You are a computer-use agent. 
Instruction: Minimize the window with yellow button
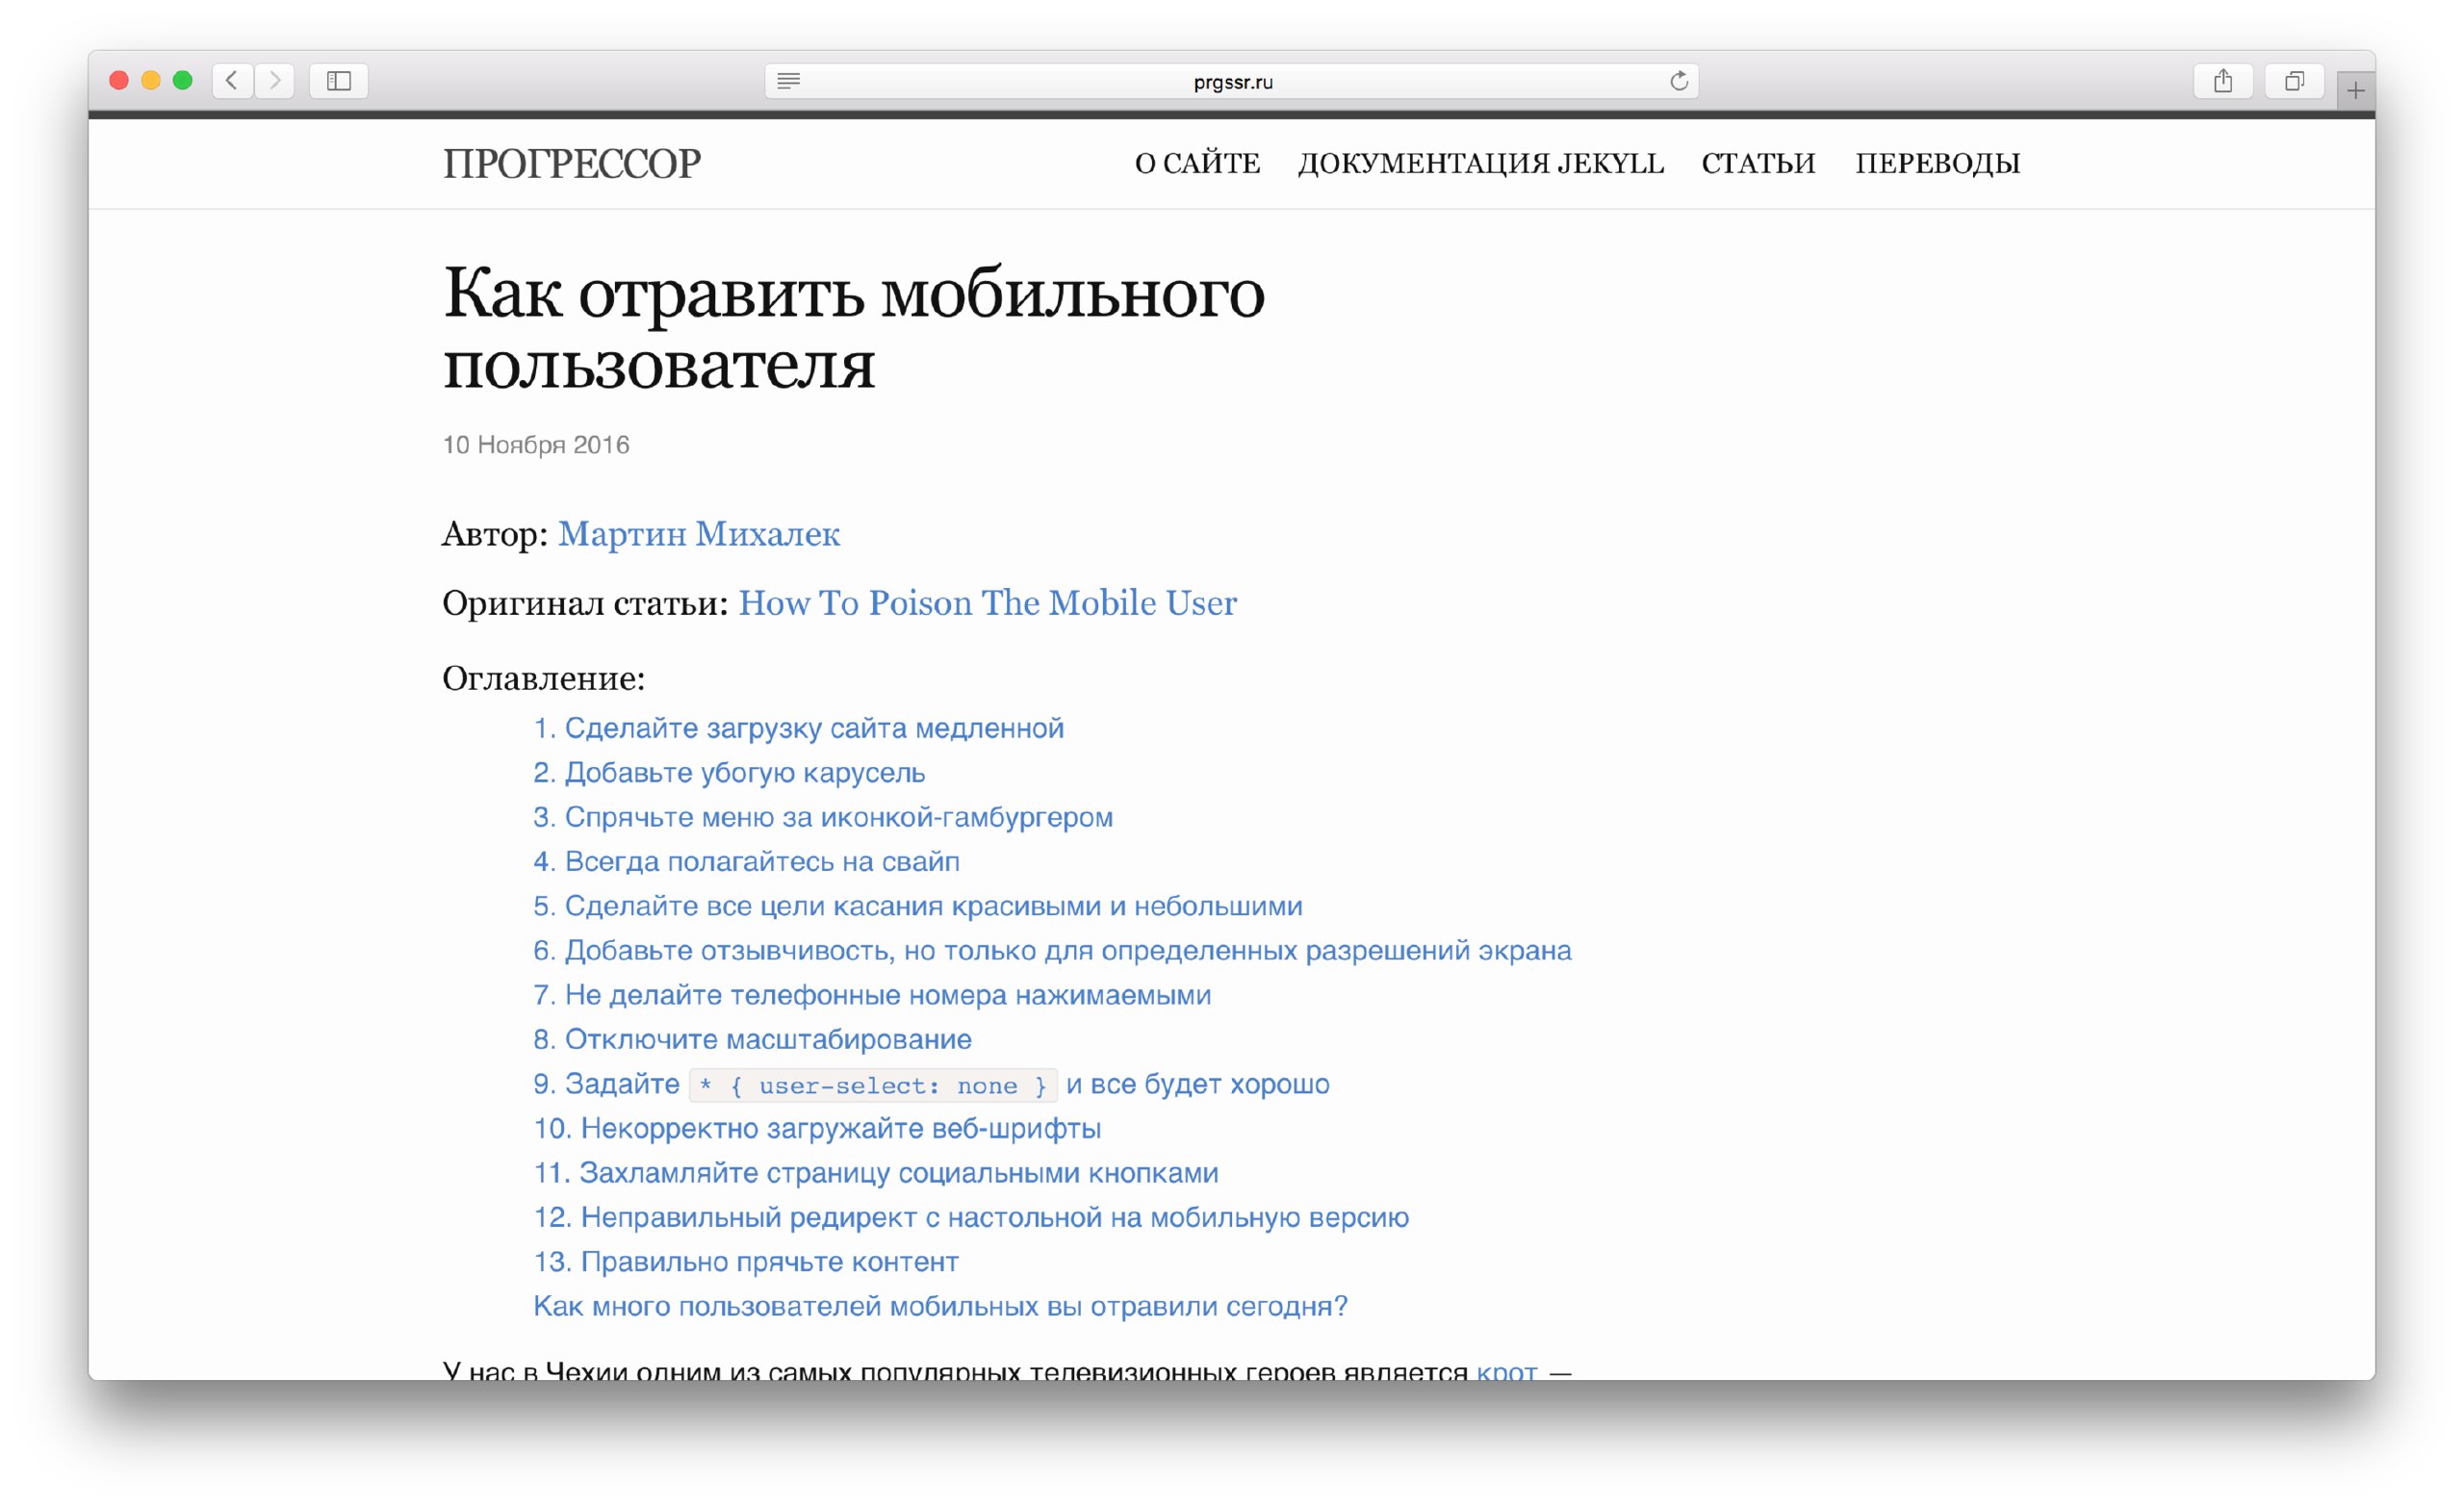(x=151, y=80)
